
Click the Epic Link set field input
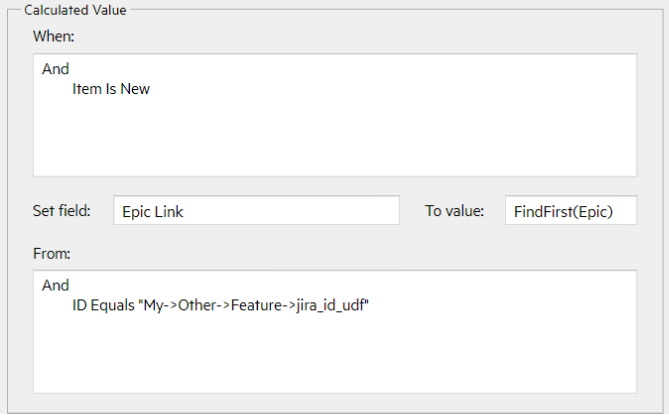coord(256,211)
